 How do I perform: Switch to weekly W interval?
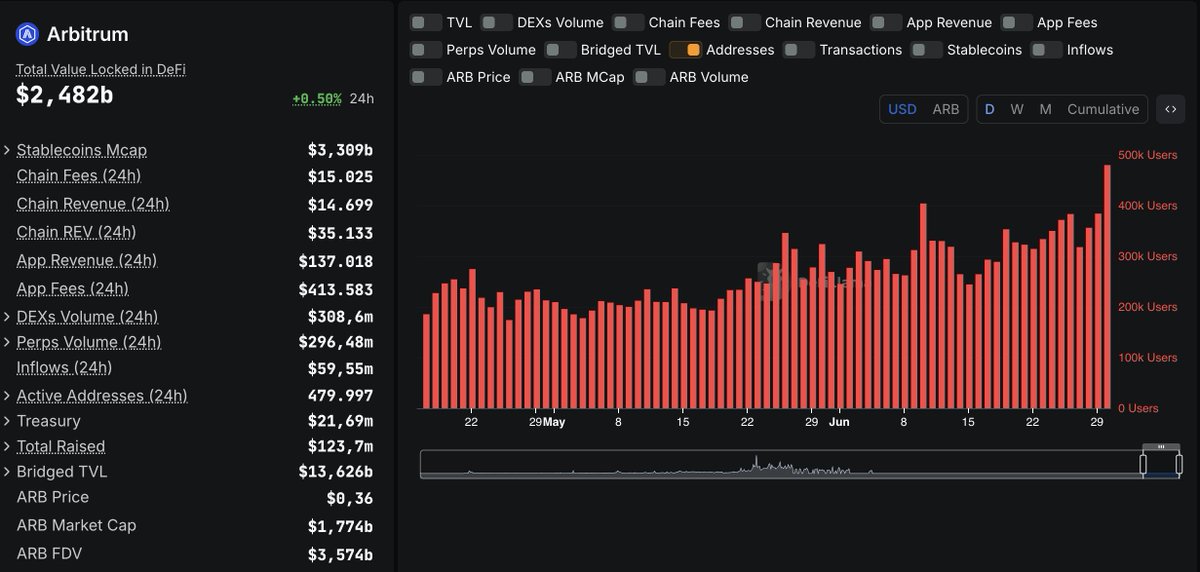click(x=1017, y=109)
